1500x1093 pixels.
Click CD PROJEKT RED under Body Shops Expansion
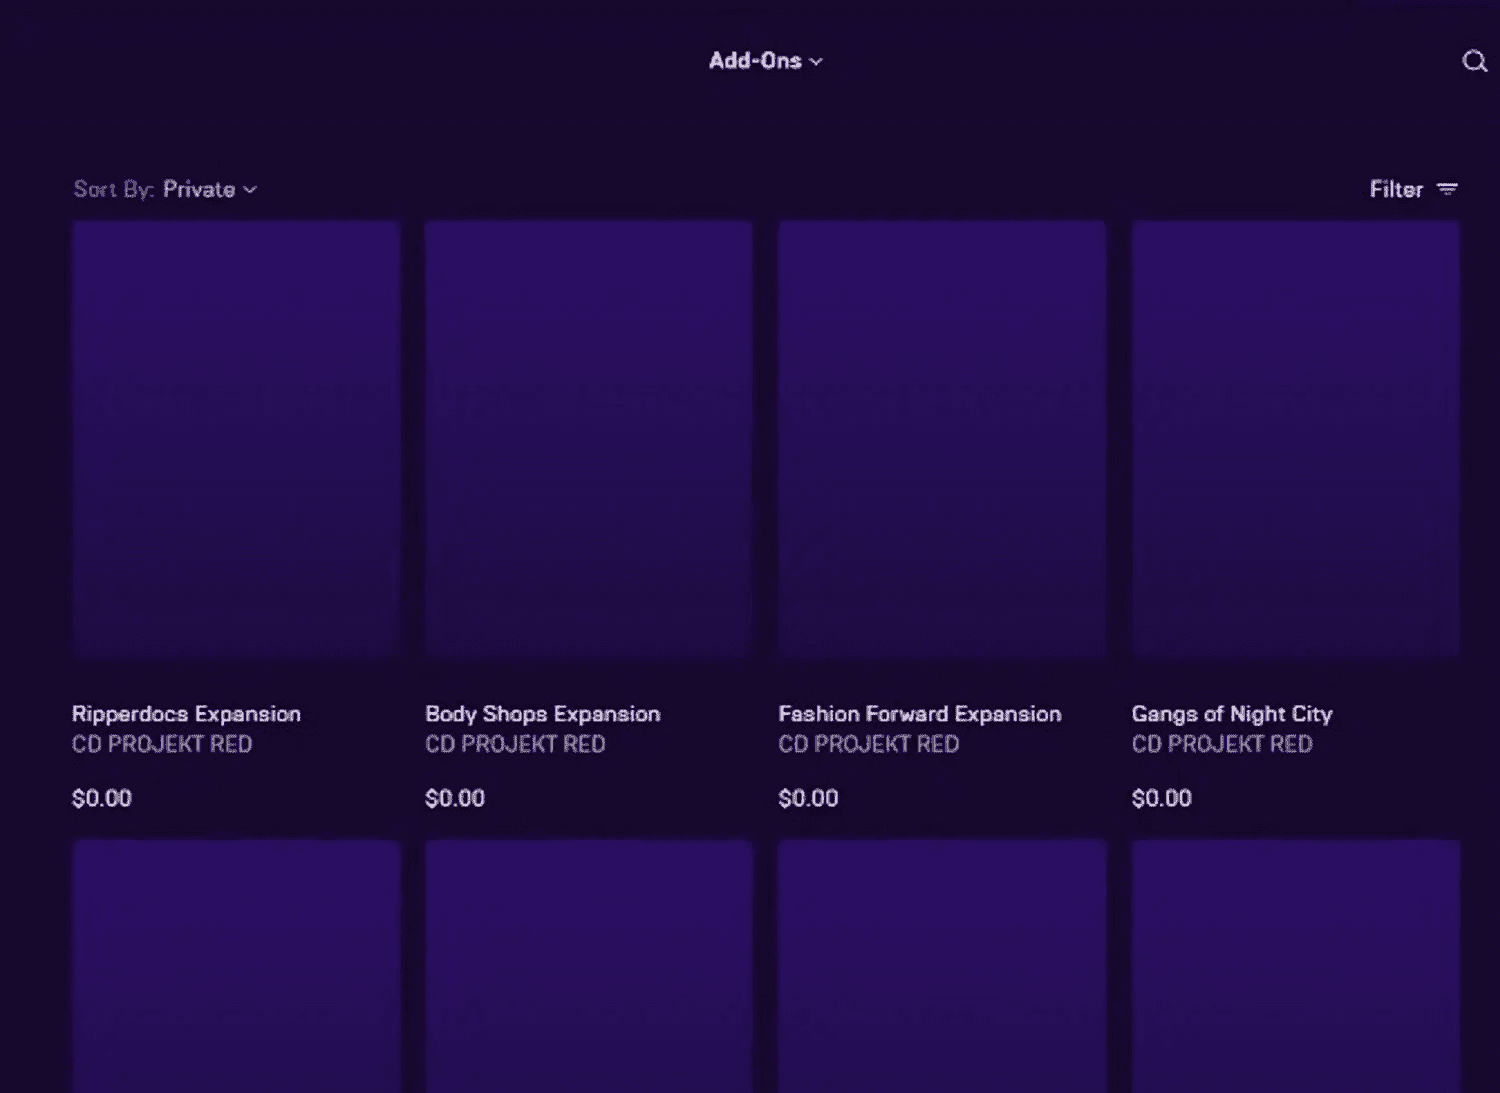515,744
